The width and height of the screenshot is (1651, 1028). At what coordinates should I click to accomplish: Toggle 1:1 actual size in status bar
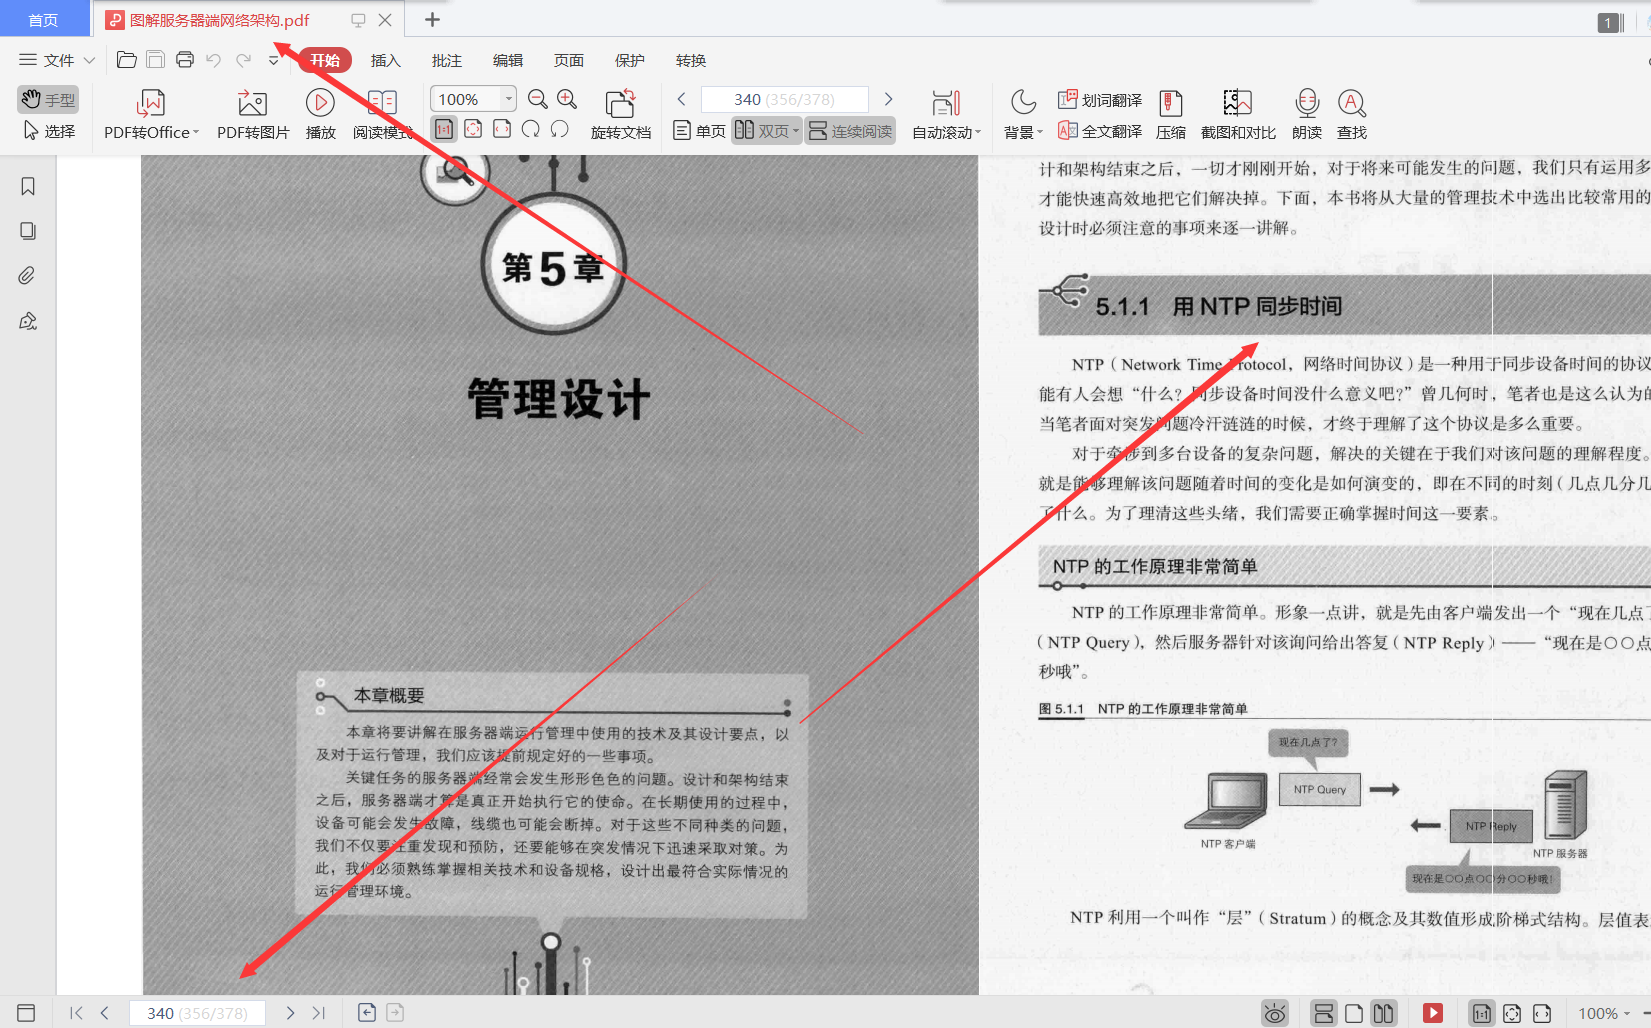(1482, 1013)
